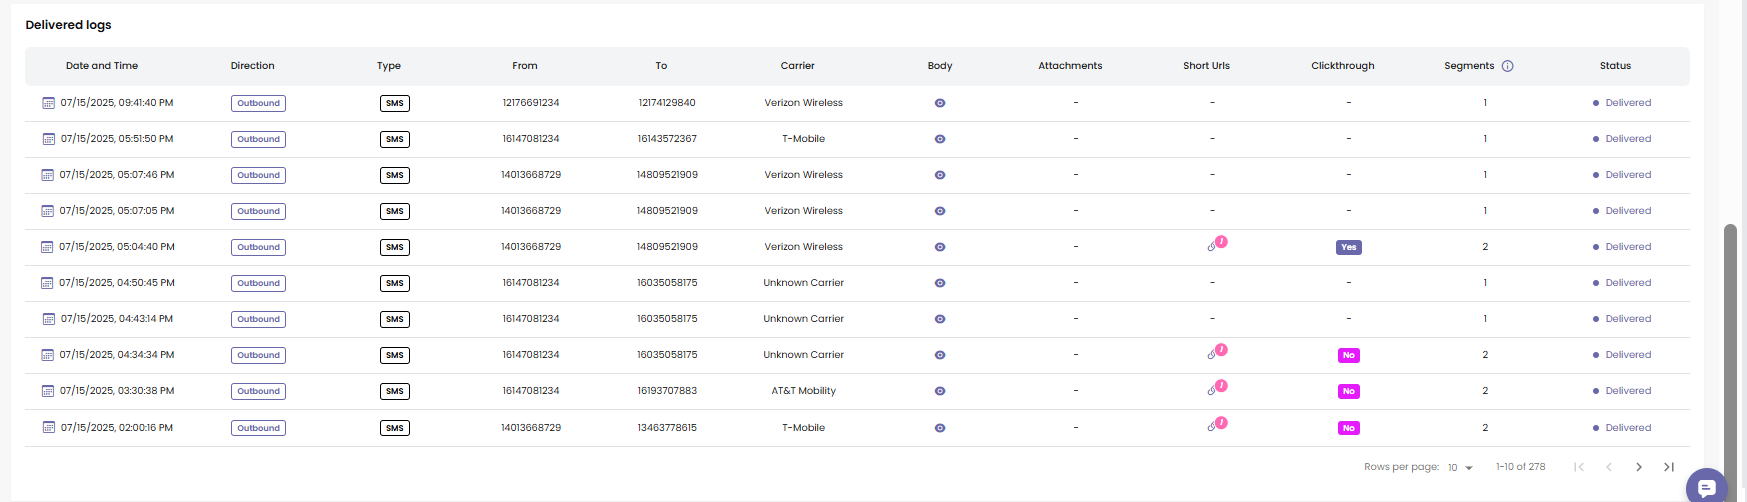Open the chat support widget
Viewport: 1747px width, 502px height.
(1706, 487)
